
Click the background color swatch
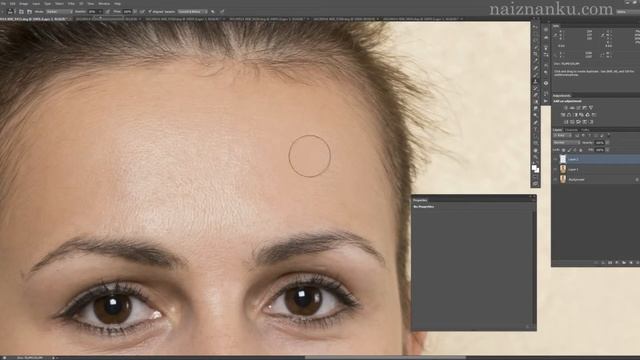pos(537,170)
